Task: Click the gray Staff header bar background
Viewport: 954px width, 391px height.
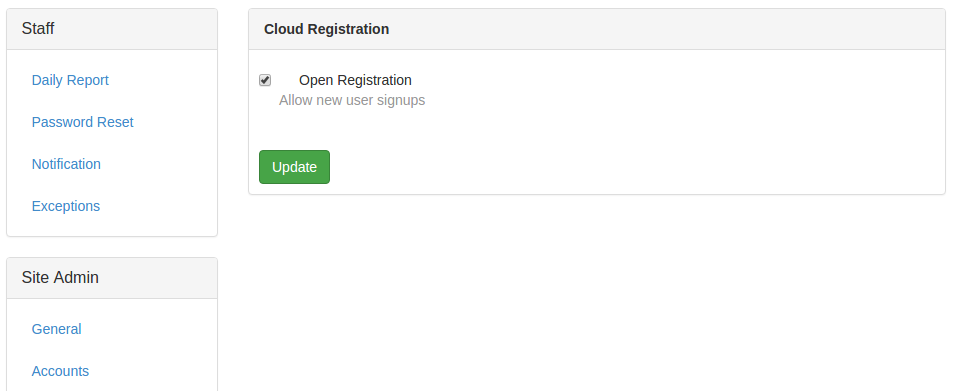Action: pyautogui.click(x=134, y=29)
